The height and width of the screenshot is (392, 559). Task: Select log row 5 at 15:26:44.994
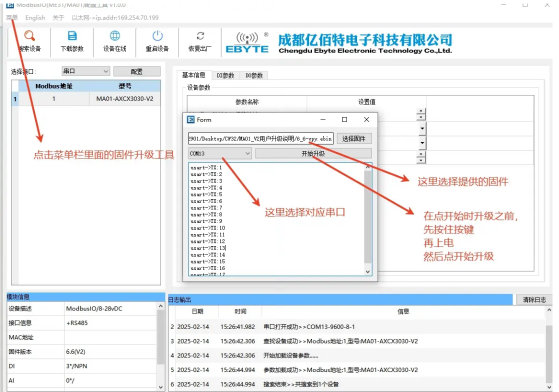357,370
